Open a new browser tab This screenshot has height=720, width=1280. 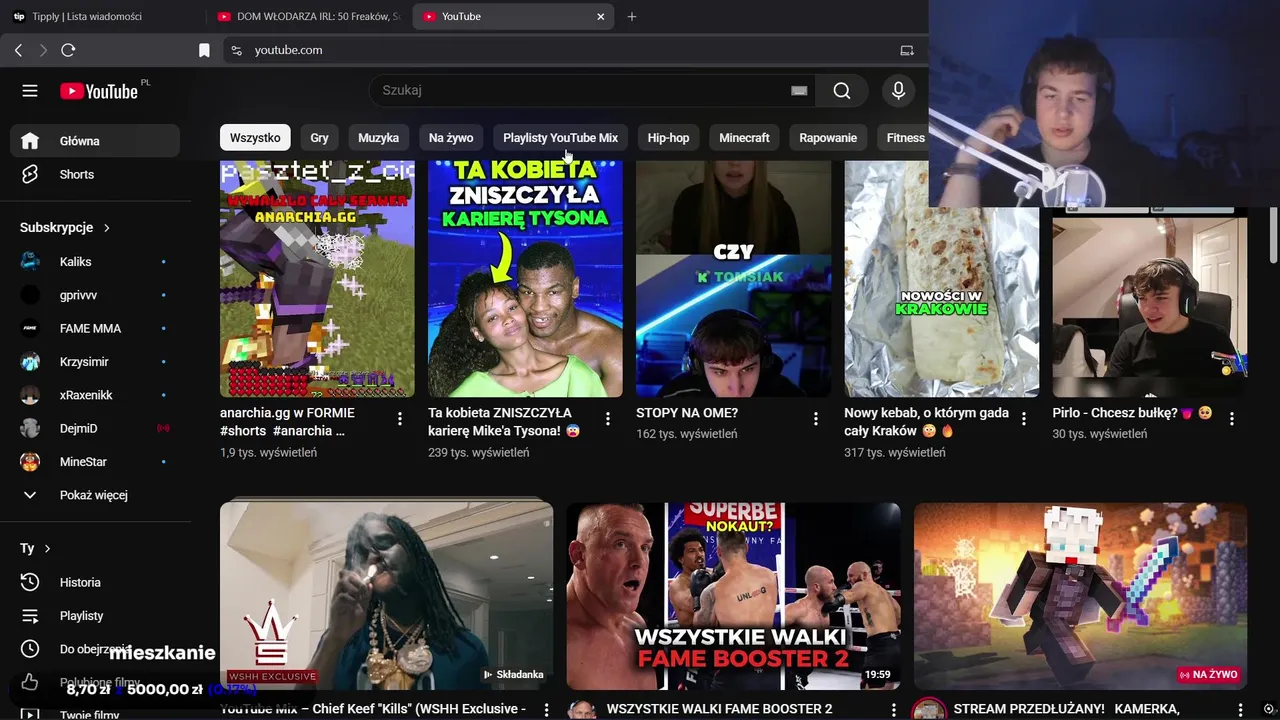[x=632, y=16]
